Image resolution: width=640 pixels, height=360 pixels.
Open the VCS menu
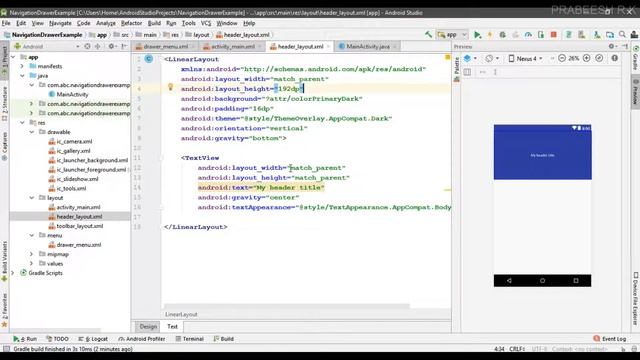206,23
